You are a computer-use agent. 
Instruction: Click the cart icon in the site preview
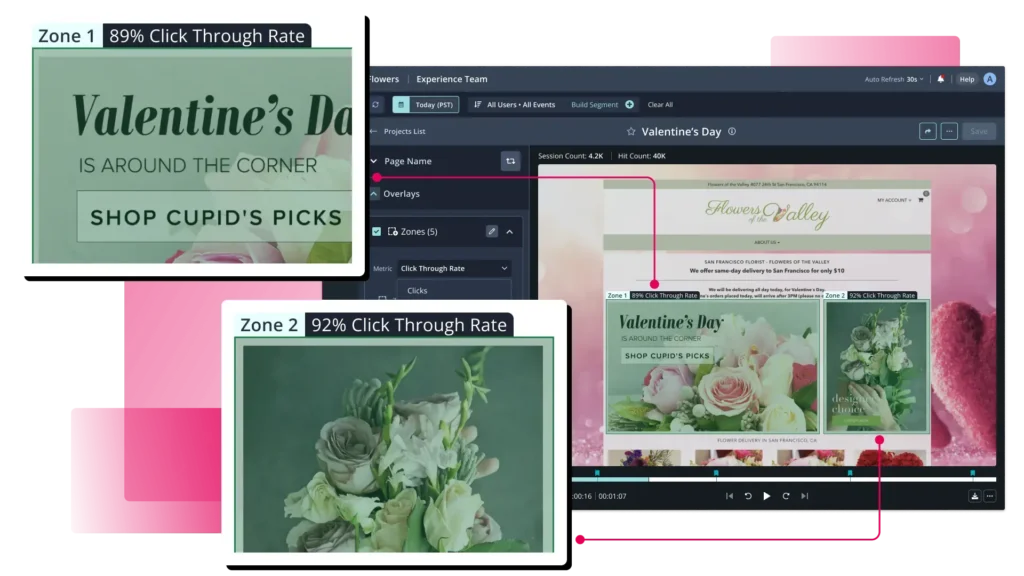[x=921, y=200]
